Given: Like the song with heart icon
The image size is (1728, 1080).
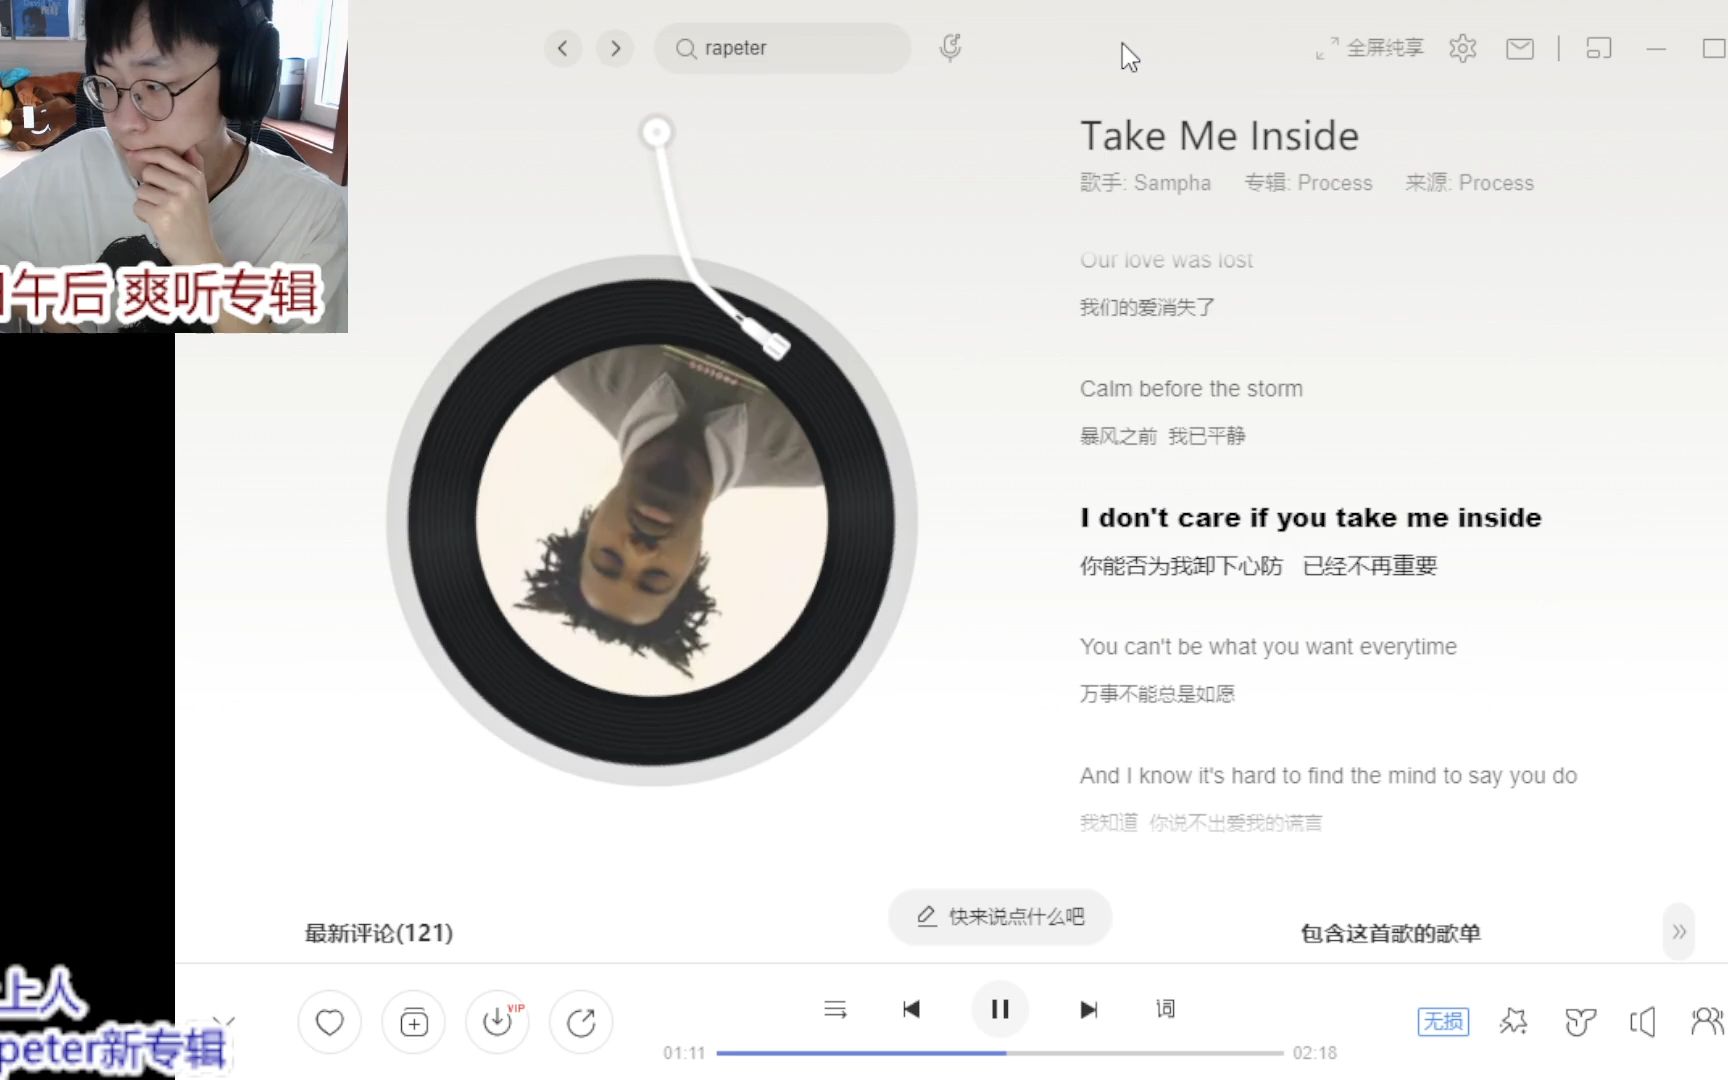Looking at the screenshot, I should 329,1022.
